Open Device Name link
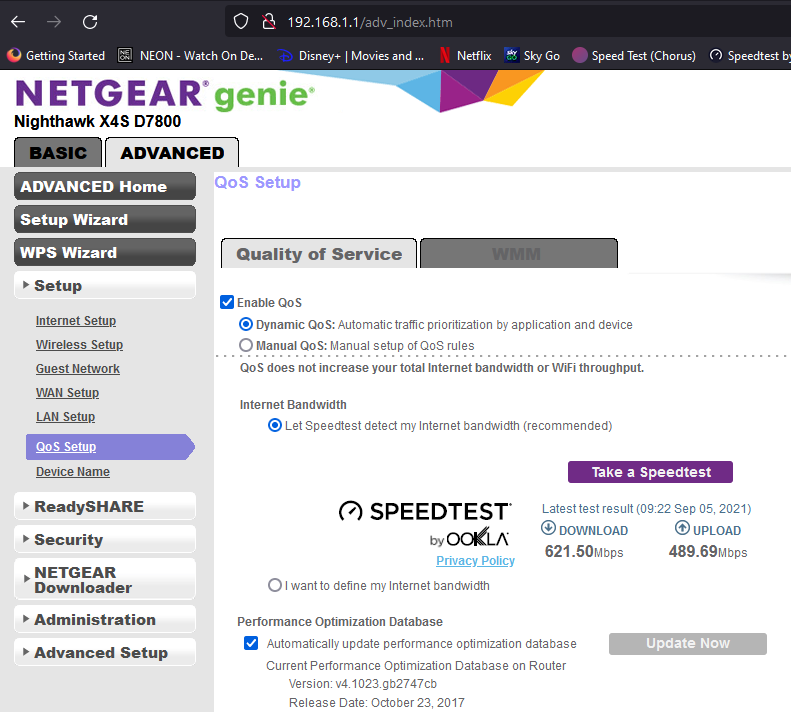The image size is (791, 712). click(73, 472)
